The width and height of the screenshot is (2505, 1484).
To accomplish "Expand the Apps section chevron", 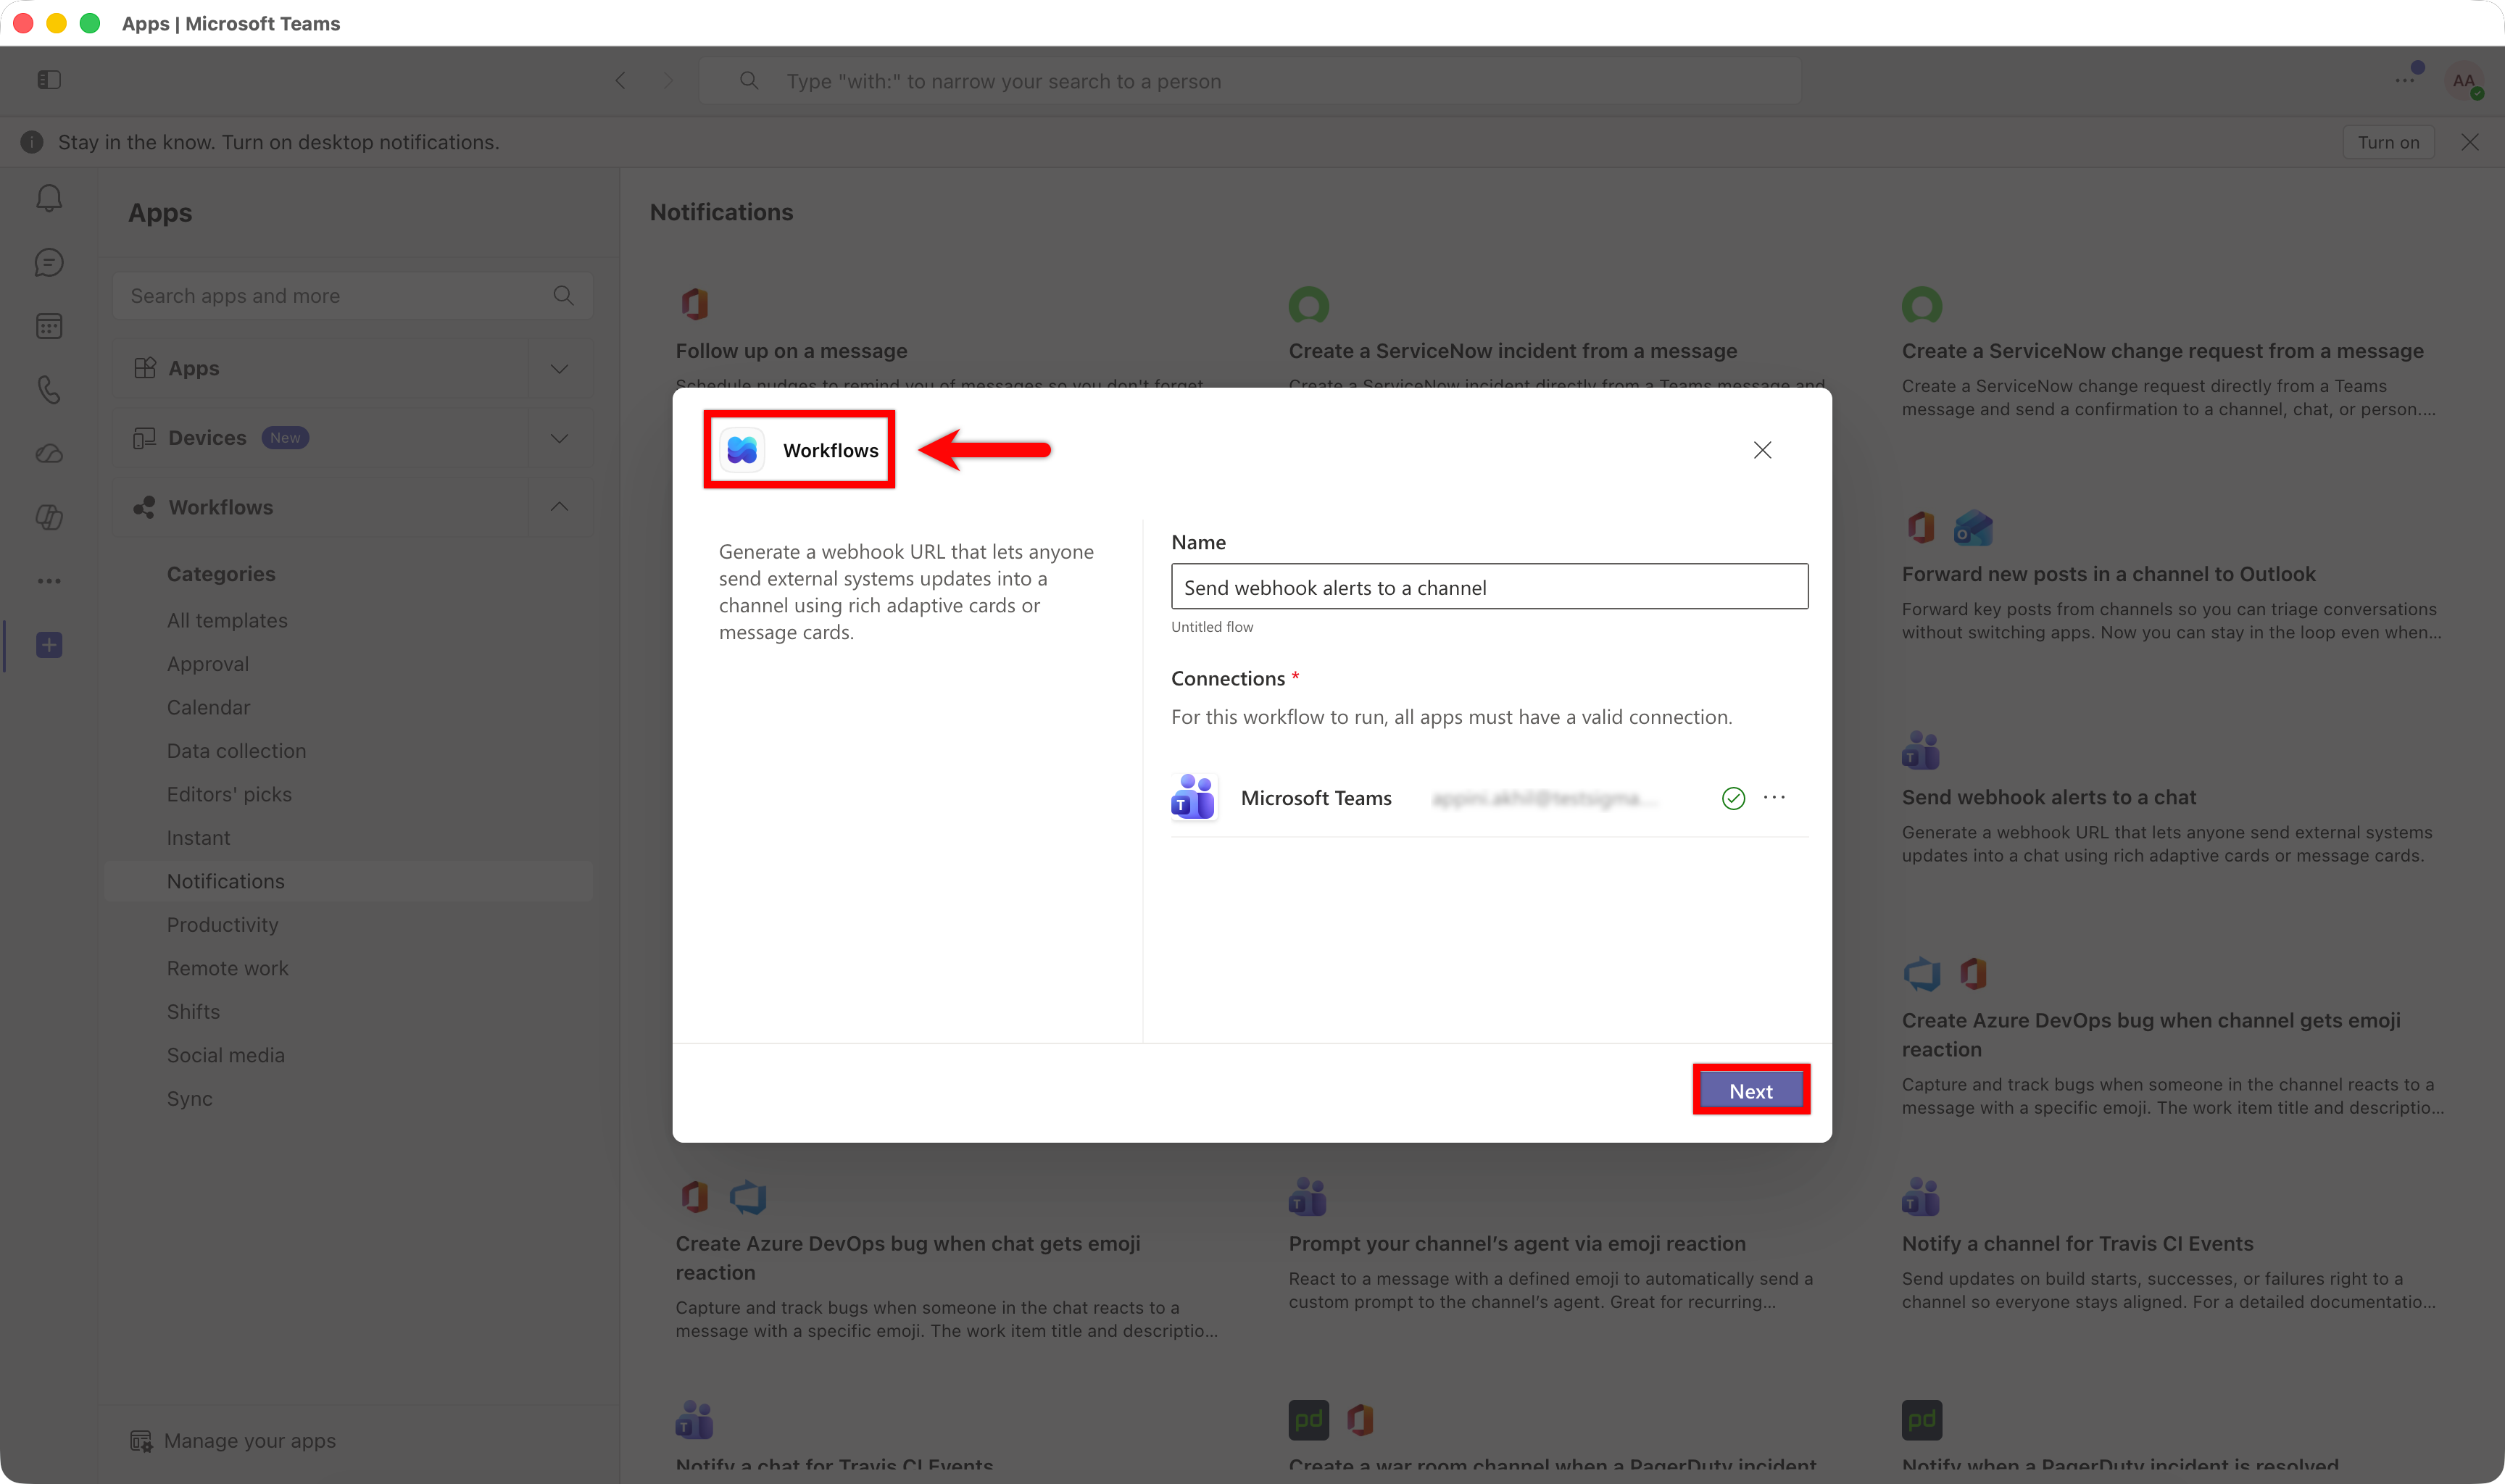I will 560,369.
